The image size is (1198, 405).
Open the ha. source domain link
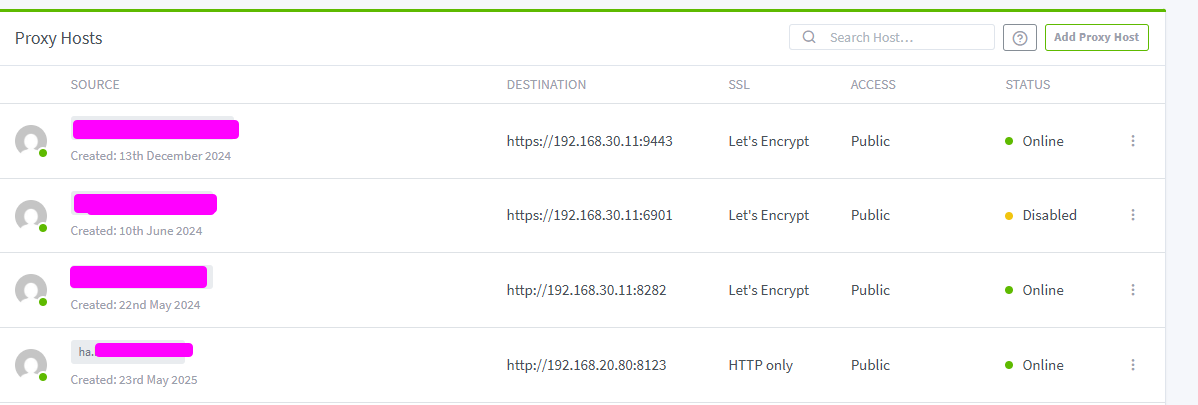(x=131, y=352)
